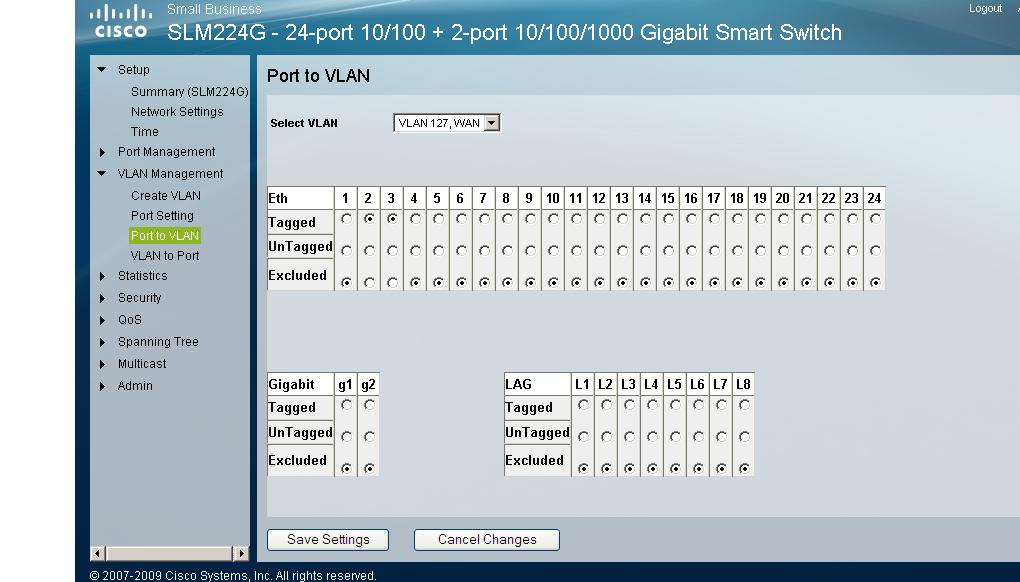Viewport: 1020px width, 582px height.
Task: Click the Admin menu label
Action: pyautogui.click(x=135, y=386)
